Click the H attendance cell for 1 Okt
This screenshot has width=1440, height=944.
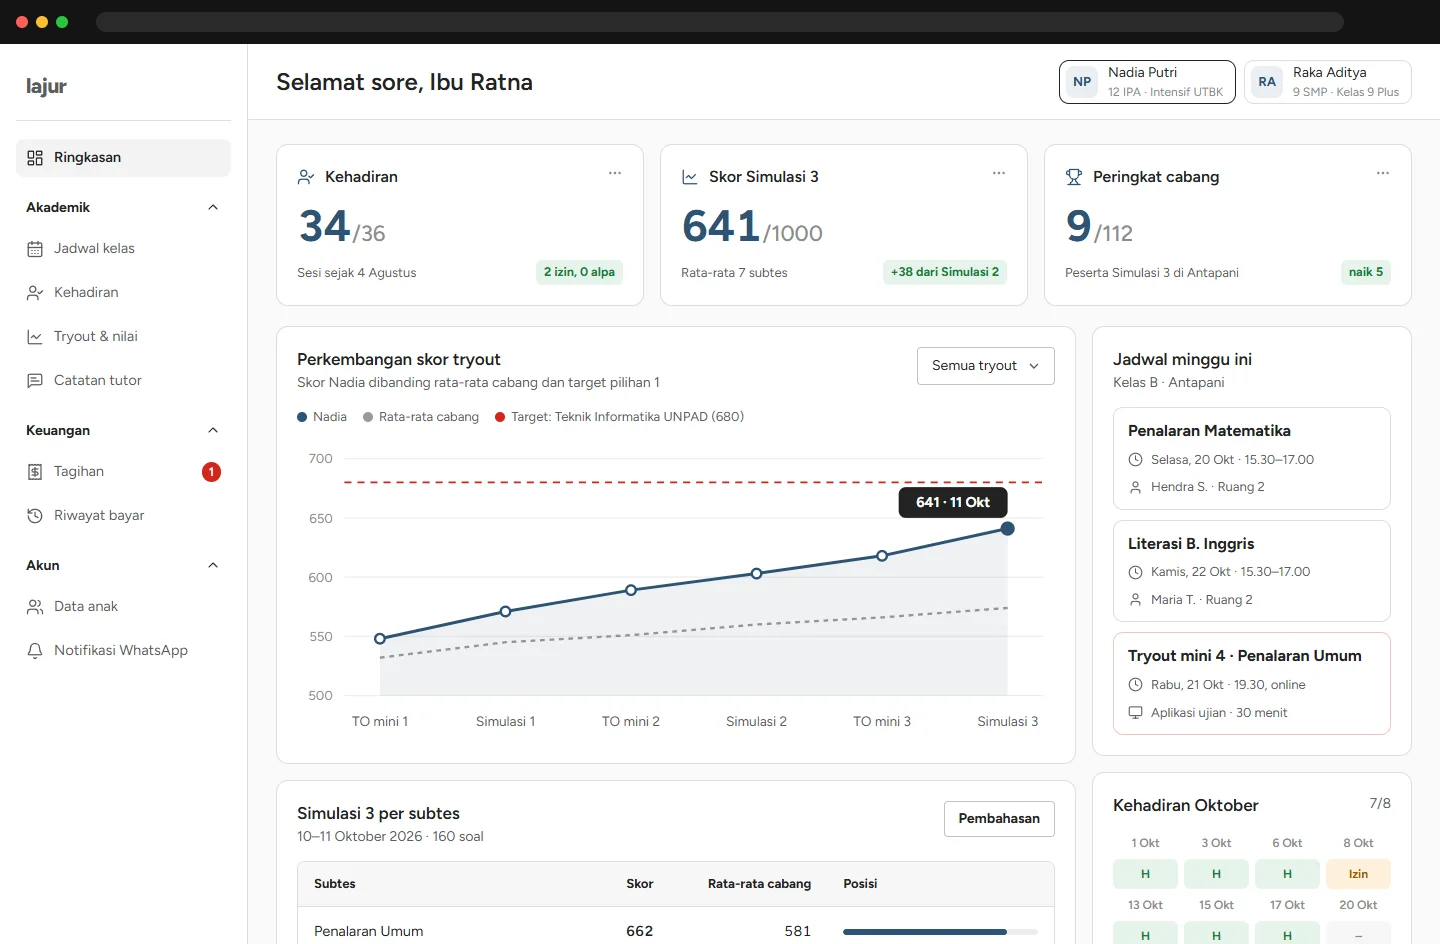pyautogui.click(x=1146, y=874)
